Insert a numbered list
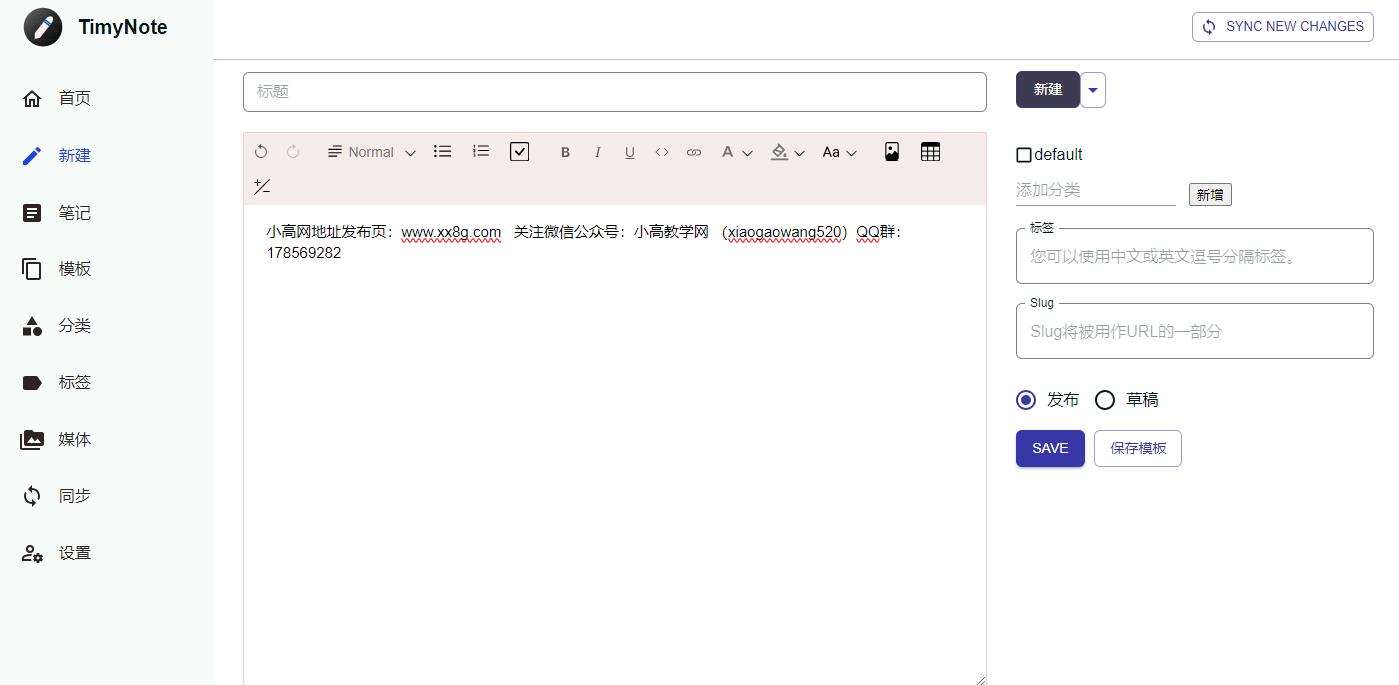 pos(481,151)
